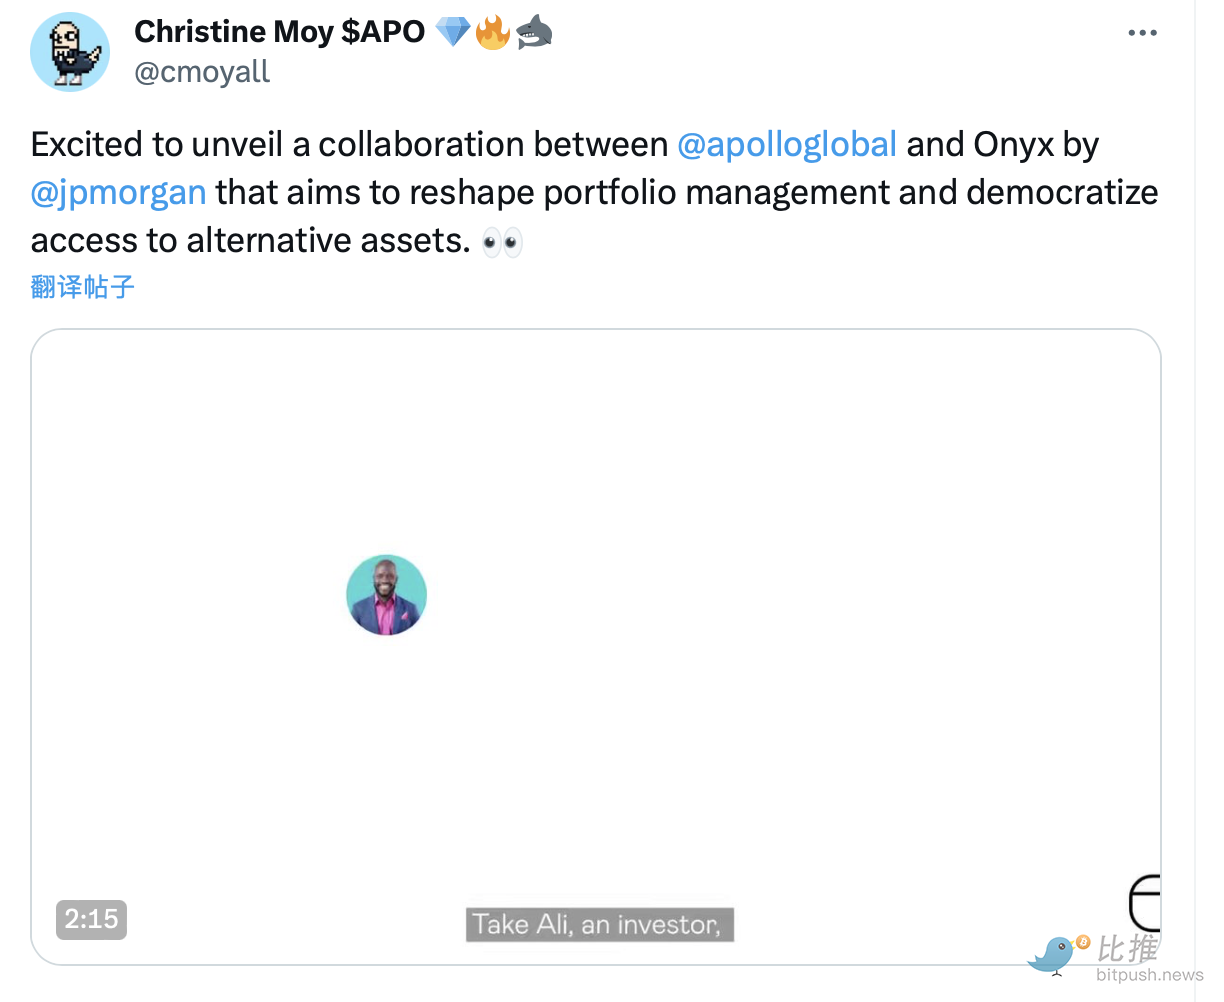This screenshot has width=1224, height=1002.
Task: Click the blue diamond emoji beside name
Action: [453, 32]
